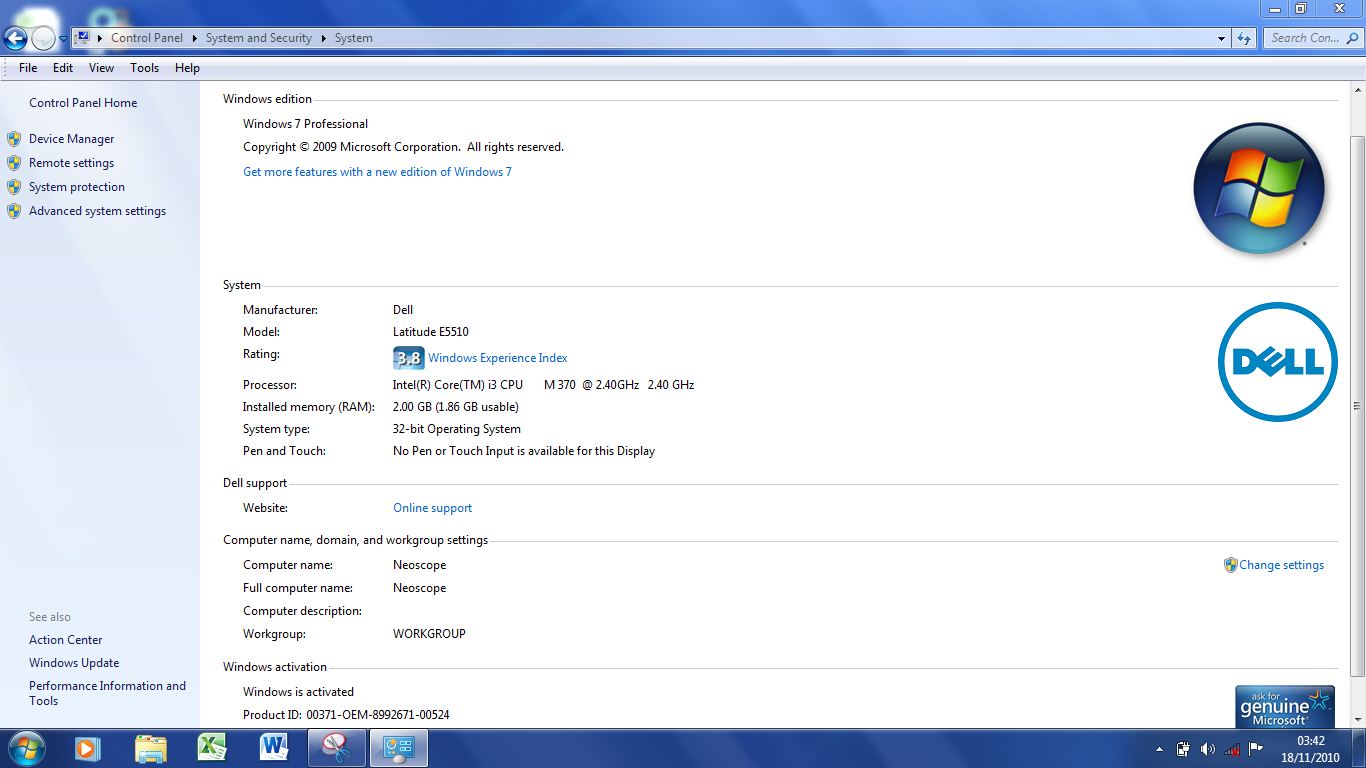1366x768 pixels.
Task: Open the View menu
Action: pos(101,68)
